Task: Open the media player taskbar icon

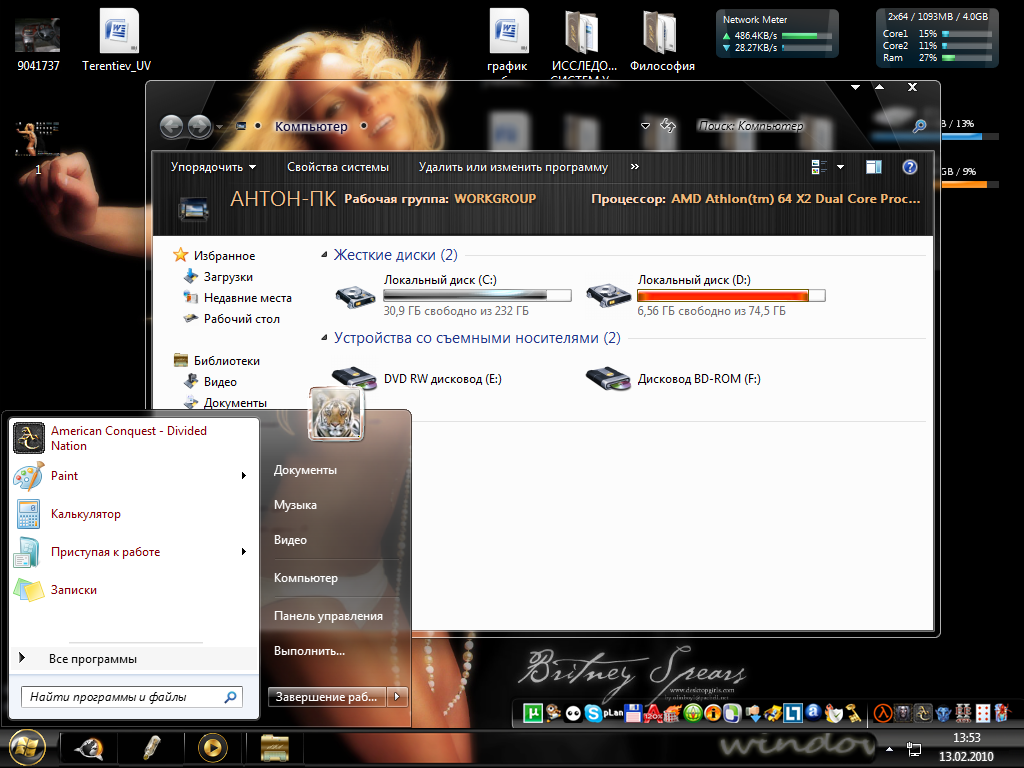Action: [x=212, y=748]
